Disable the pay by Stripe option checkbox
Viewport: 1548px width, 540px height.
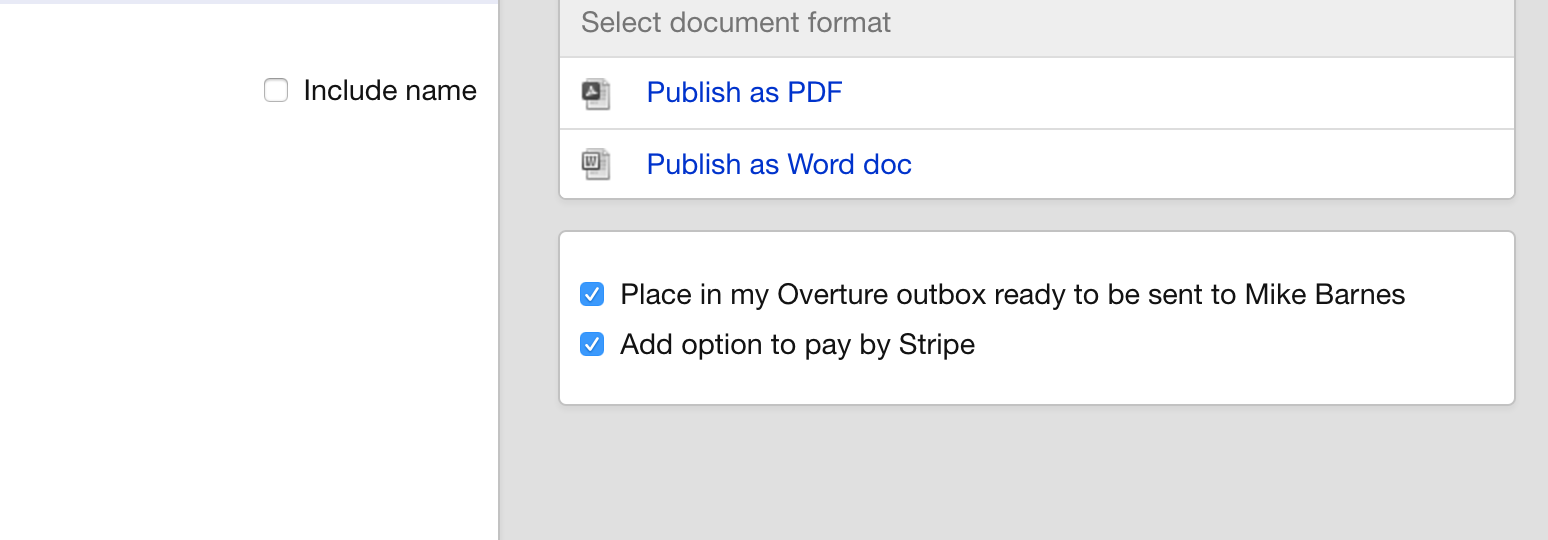tap(592, 344)
